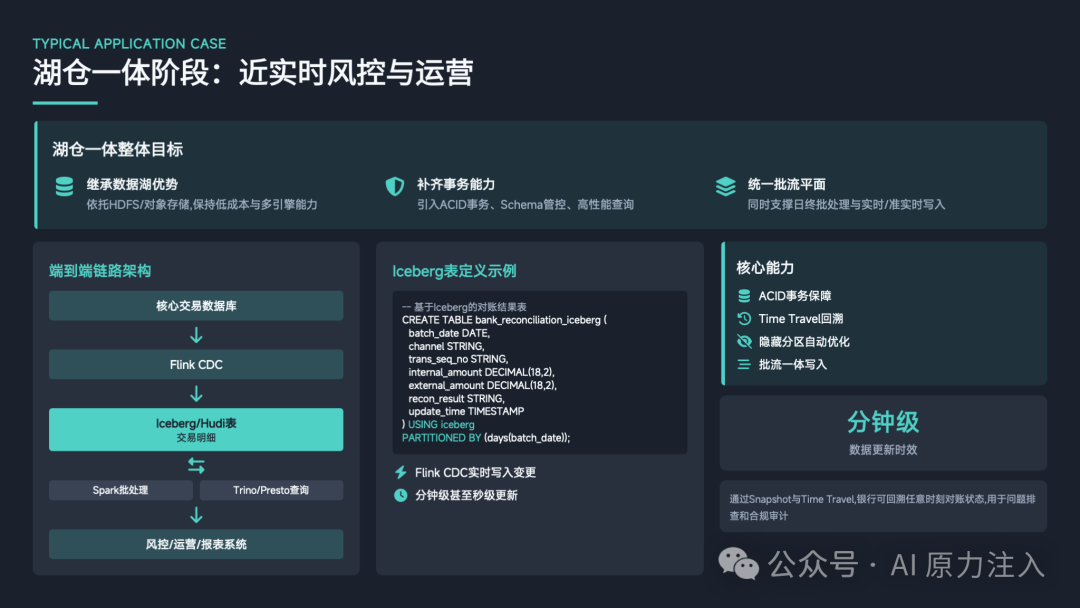Click the CREATE TABLE bank_reconciliation_iceberg line
Image resolution: width=1080 pixels, height=608 pixels.
coord(504,320)
